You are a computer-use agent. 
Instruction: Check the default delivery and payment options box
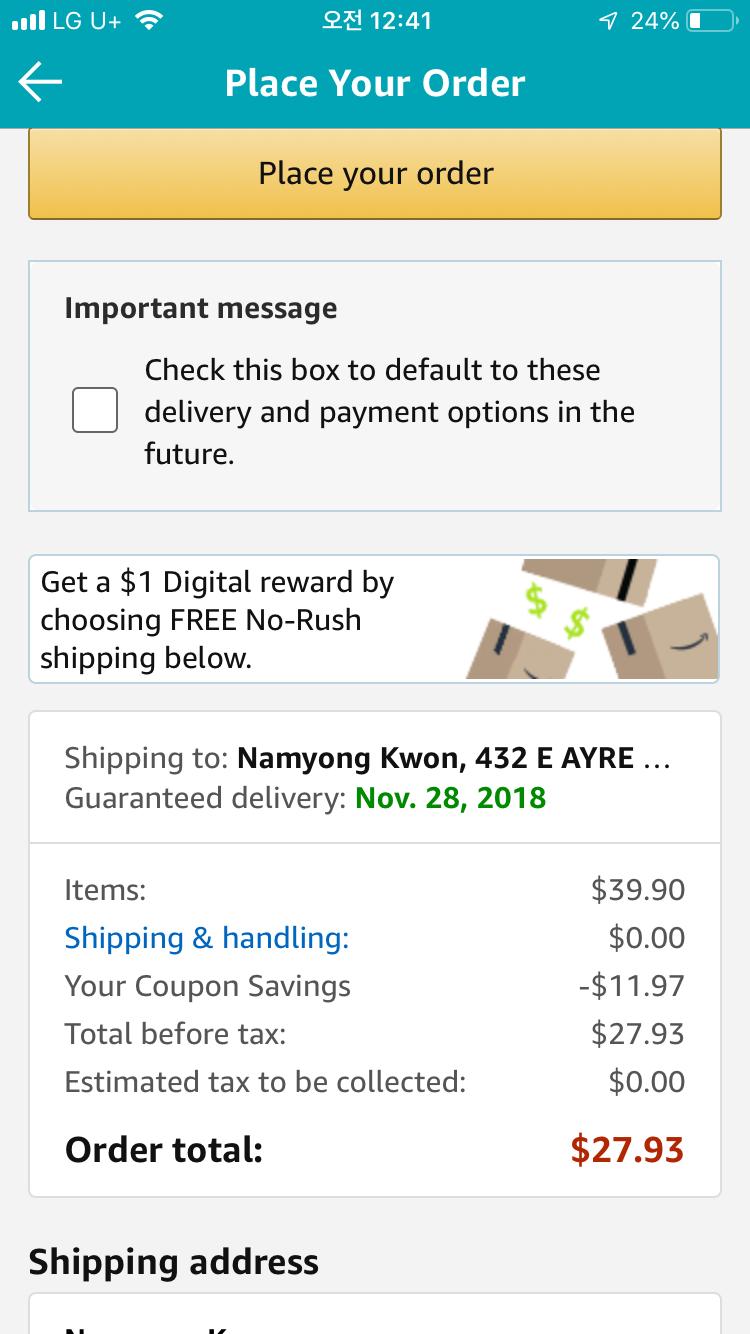pyautogui.click(x=95, y=411)
